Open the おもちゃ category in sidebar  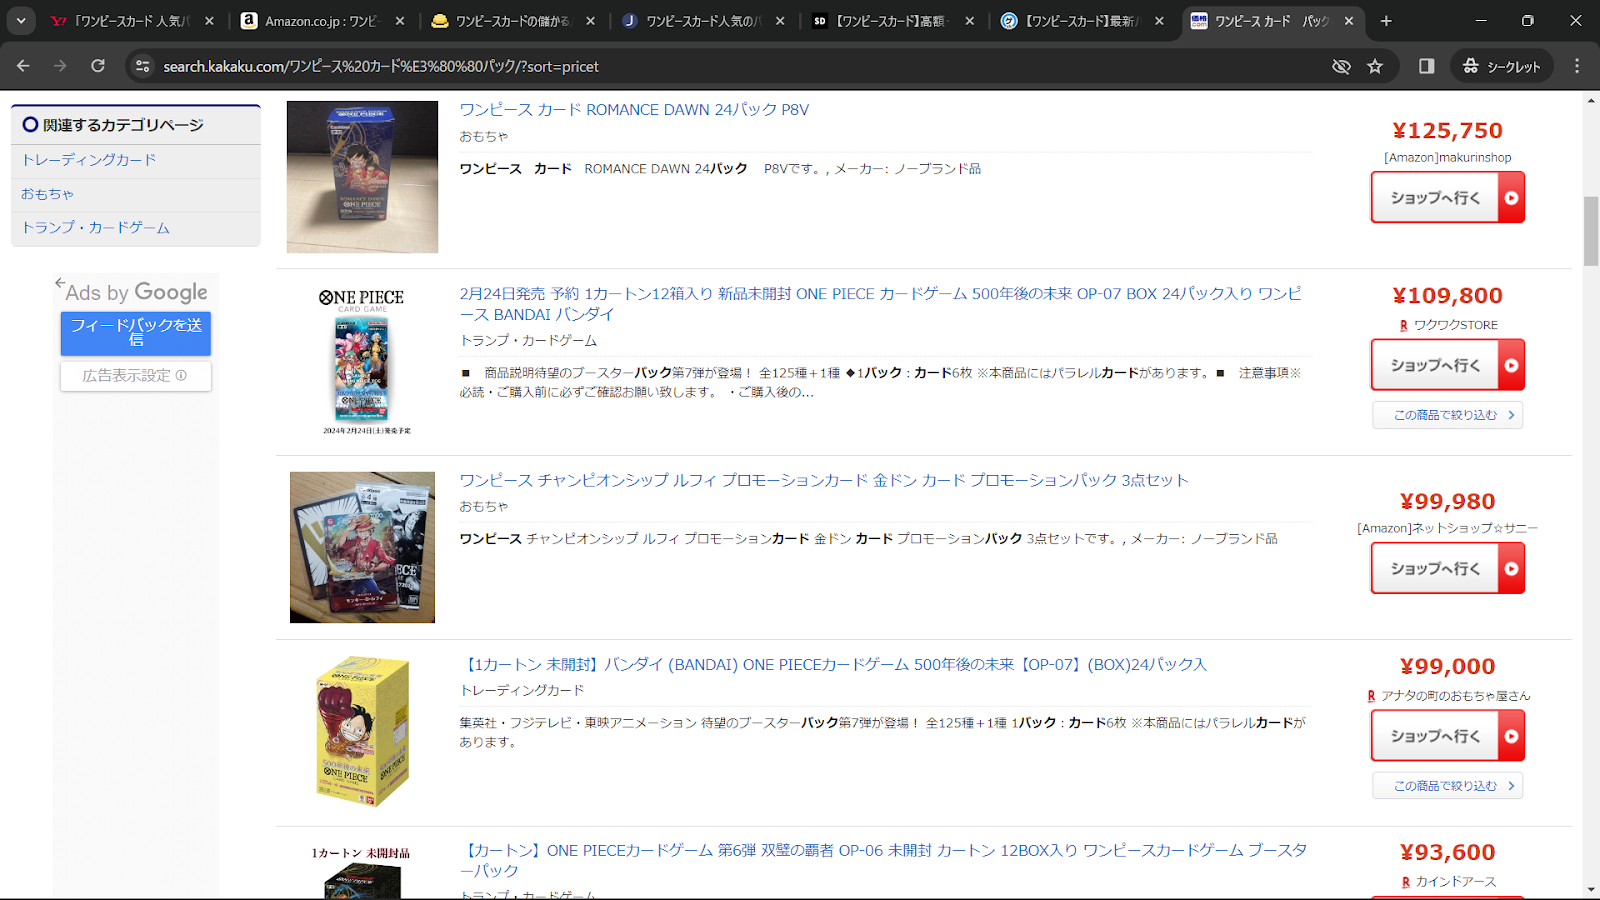[48, 194]
